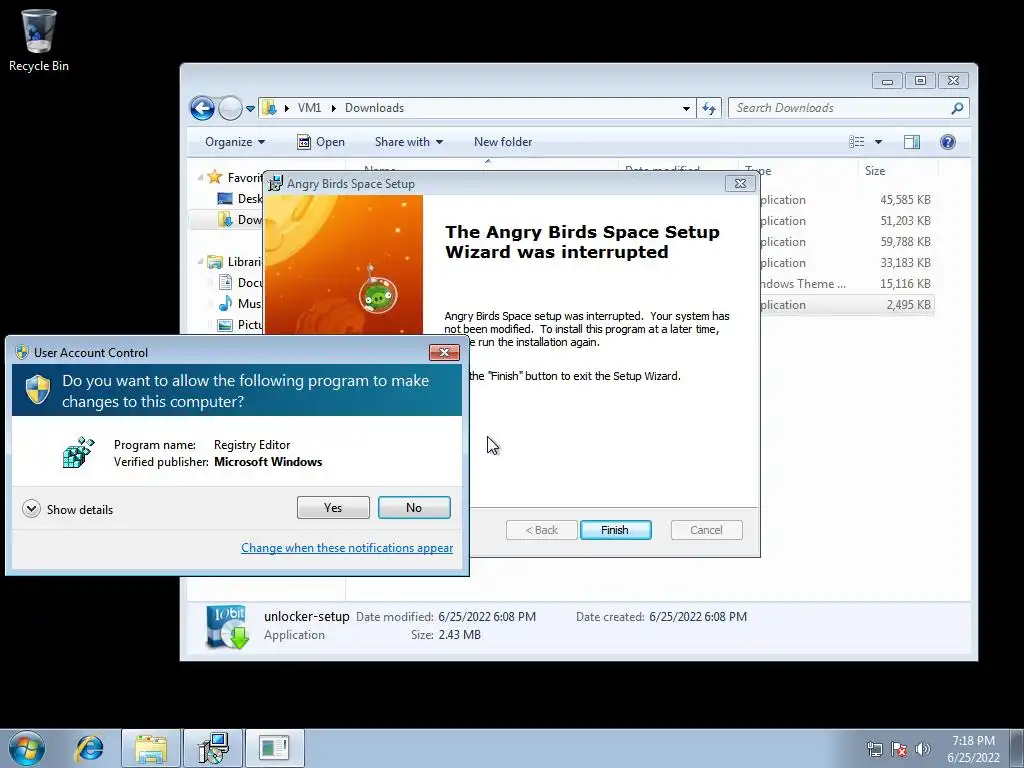Select the 33,183 KB file row
1024x768 pixels.
[848, 263]
